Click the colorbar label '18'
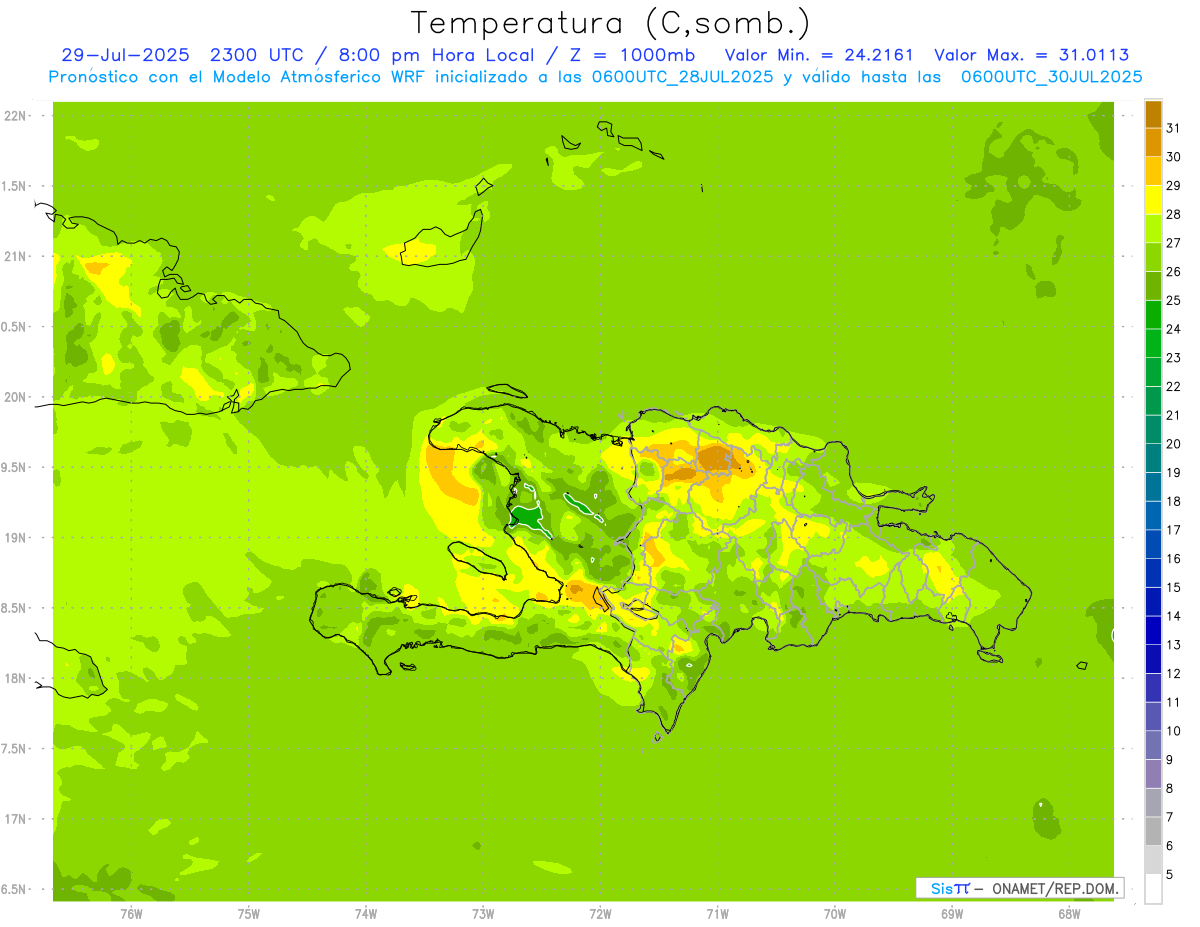The height and width of the screenshot is (927, 1200). point(1173,501)
